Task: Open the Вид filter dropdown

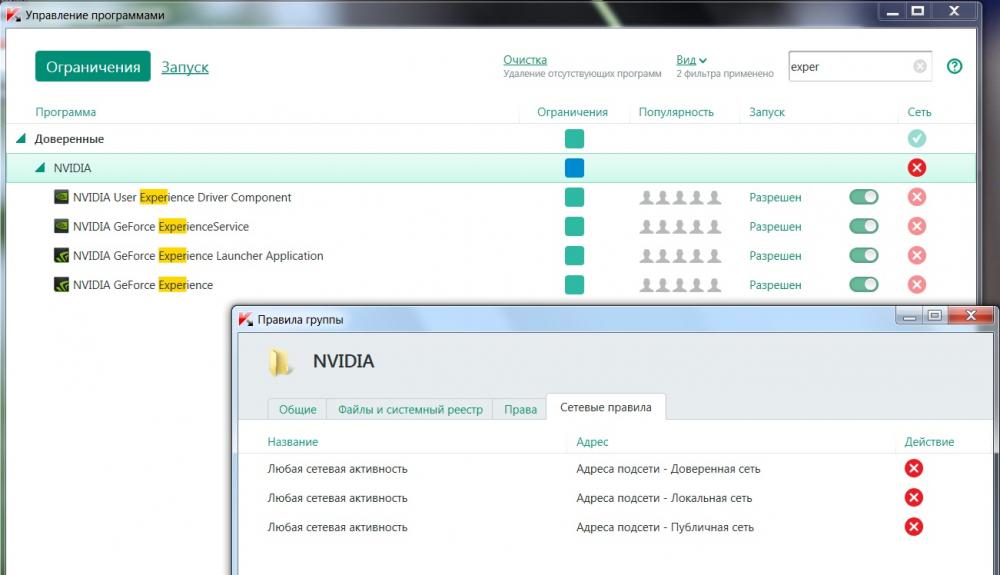Action: coord(691,60)
